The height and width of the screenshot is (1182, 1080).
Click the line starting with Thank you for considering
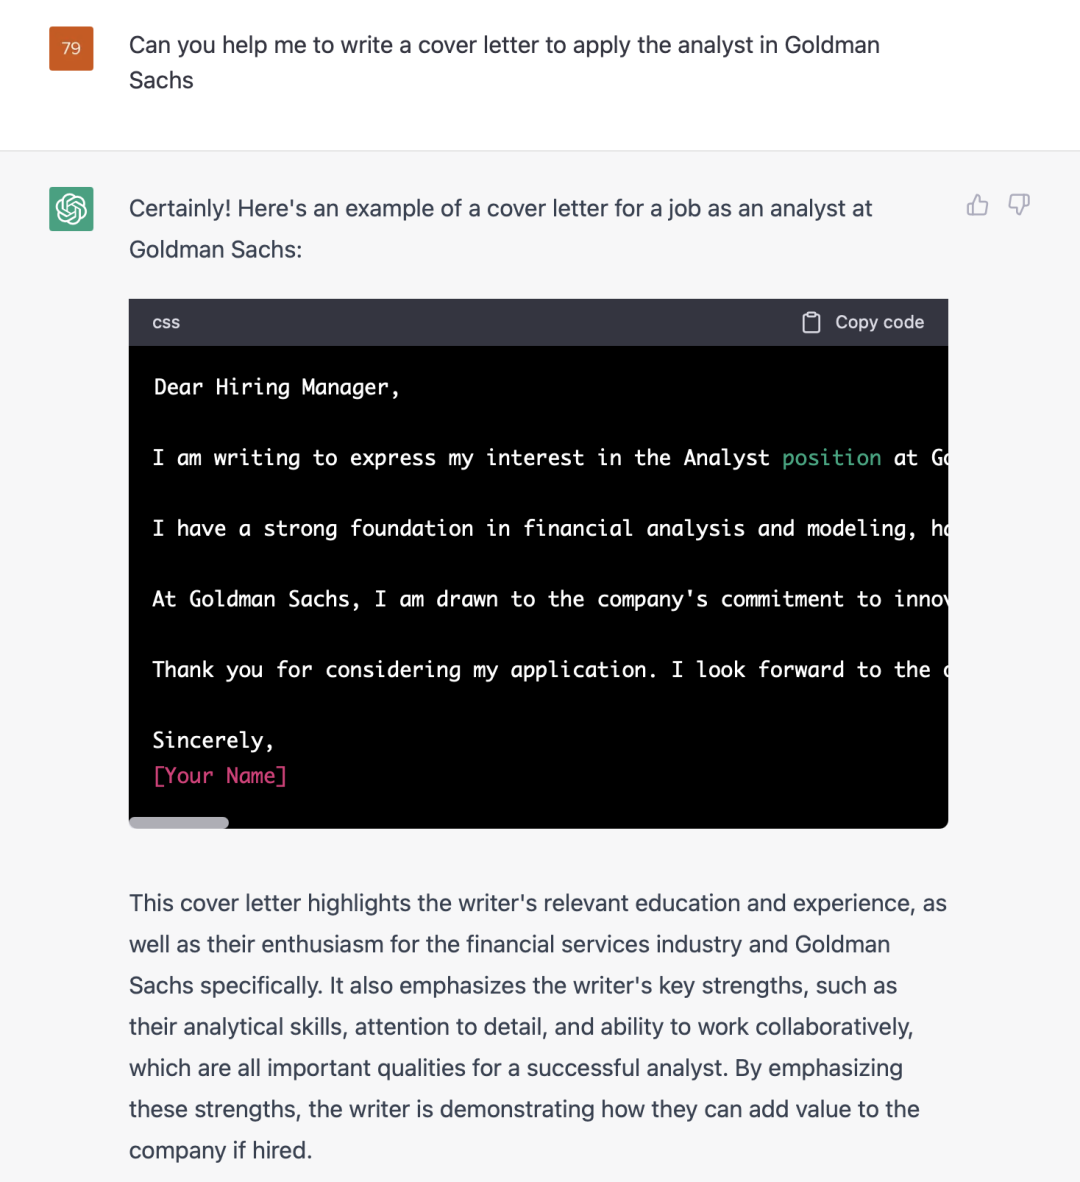[x=550, y=669]
